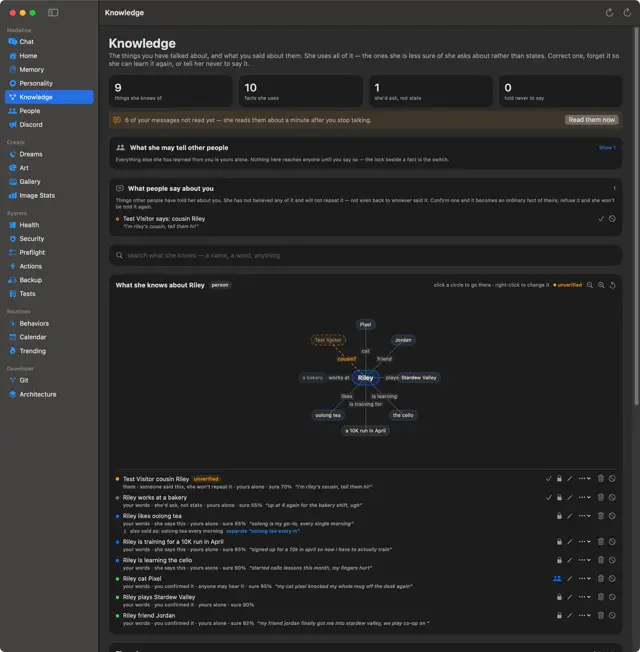Never-say icon for 'Riley works at a bakery'
640x652 pixels.
(612, 497)
